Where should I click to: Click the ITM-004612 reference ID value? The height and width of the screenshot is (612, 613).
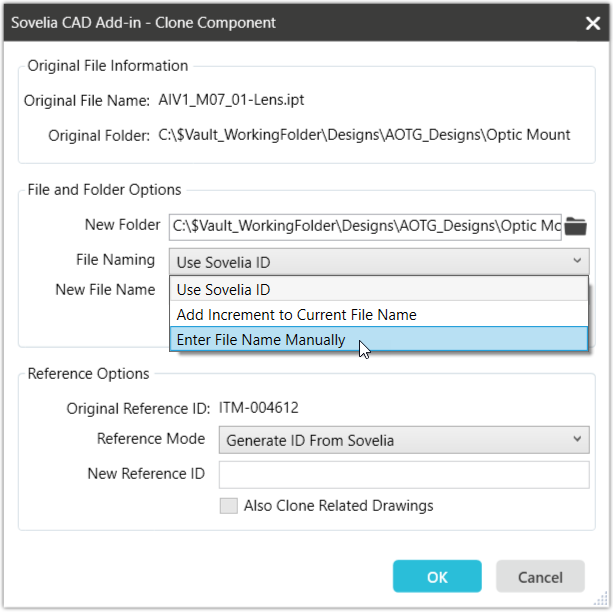point(258,407)
